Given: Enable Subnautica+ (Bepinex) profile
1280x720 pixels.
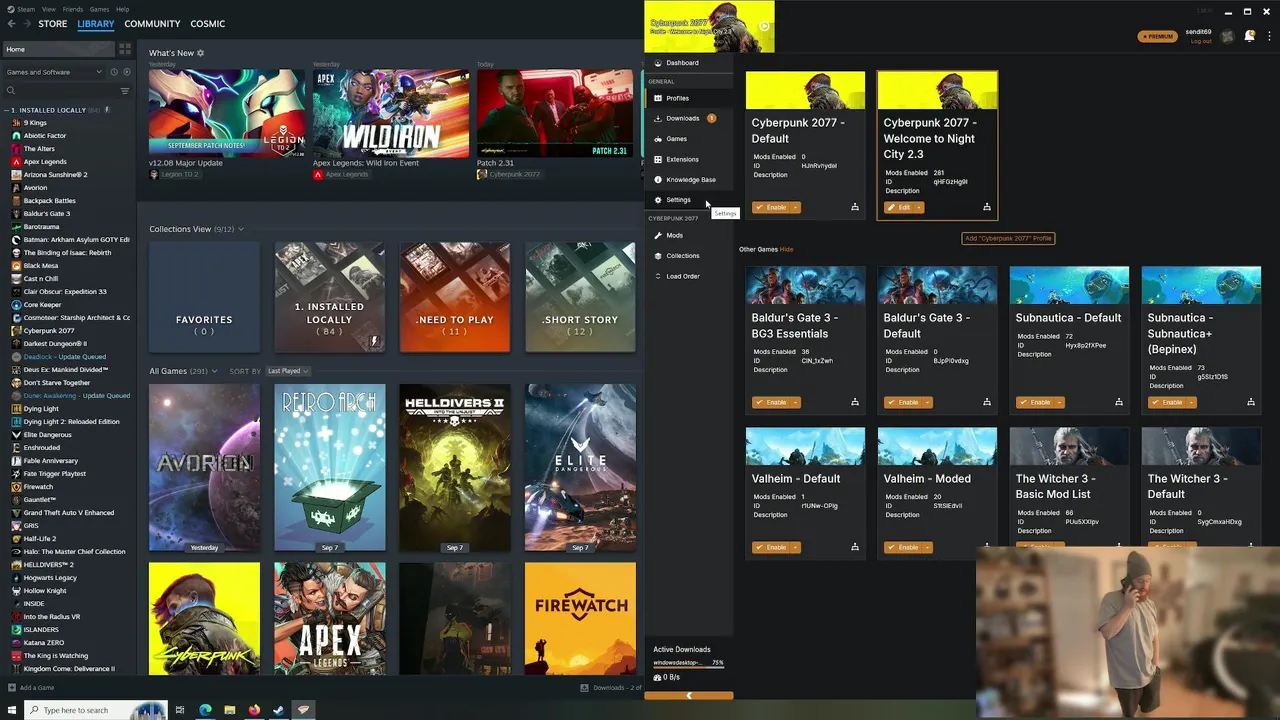Looking at the screenshot, I should pos(1167,402).
